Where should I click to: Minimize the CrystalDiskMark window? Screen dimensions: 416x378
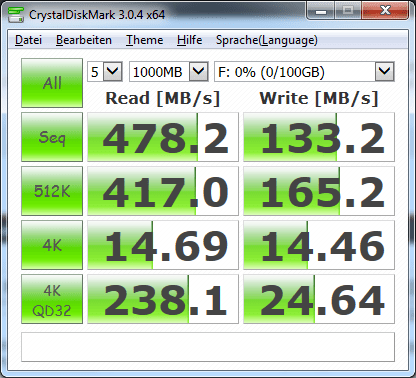(321, 11)
